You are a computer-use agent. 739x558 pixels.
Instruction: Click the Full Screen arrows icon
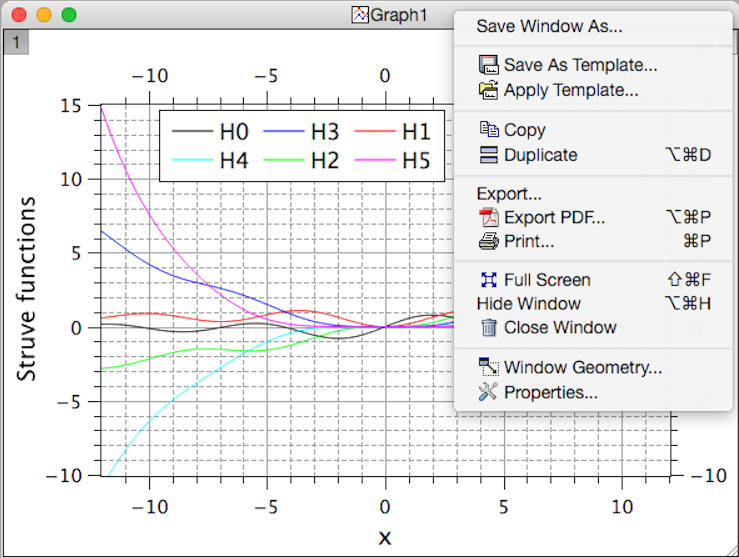pyautogui.click(x=488, y=280)
